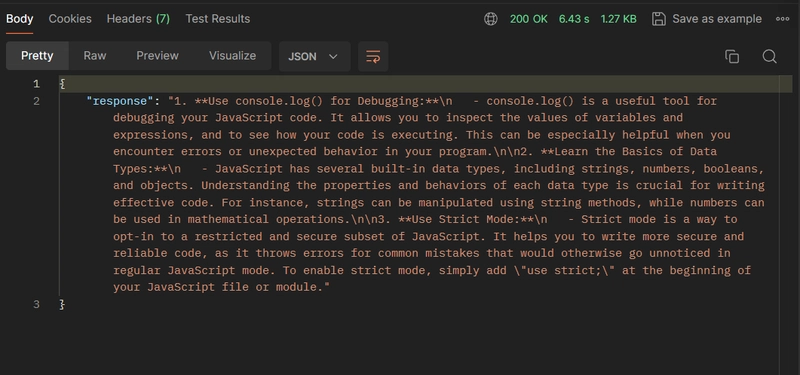Screen dimensions: 800x375
Task: Click the text "Learn the Basics of Data"
Action: [635, 152]
